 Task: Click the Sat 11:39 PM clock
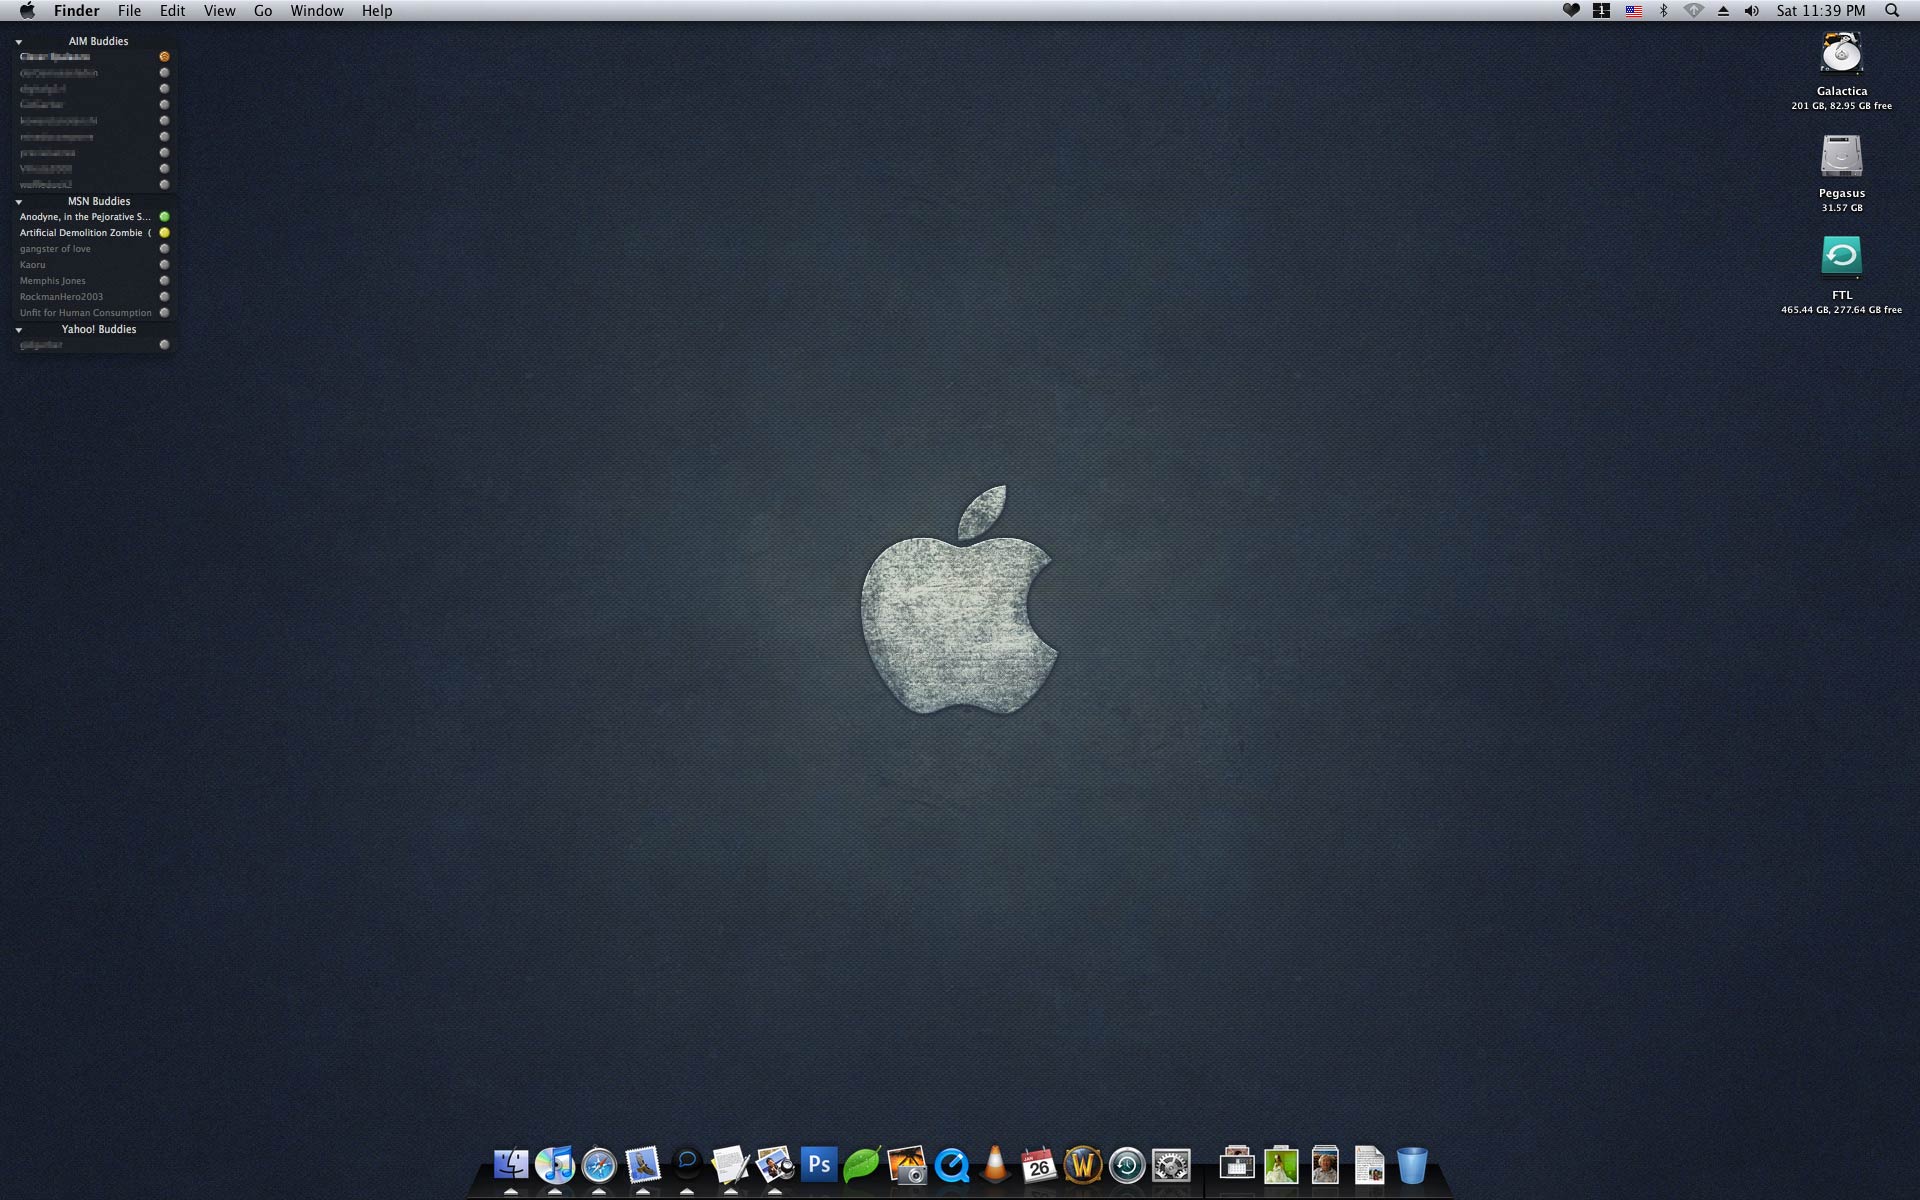(x=1820, y=10)
